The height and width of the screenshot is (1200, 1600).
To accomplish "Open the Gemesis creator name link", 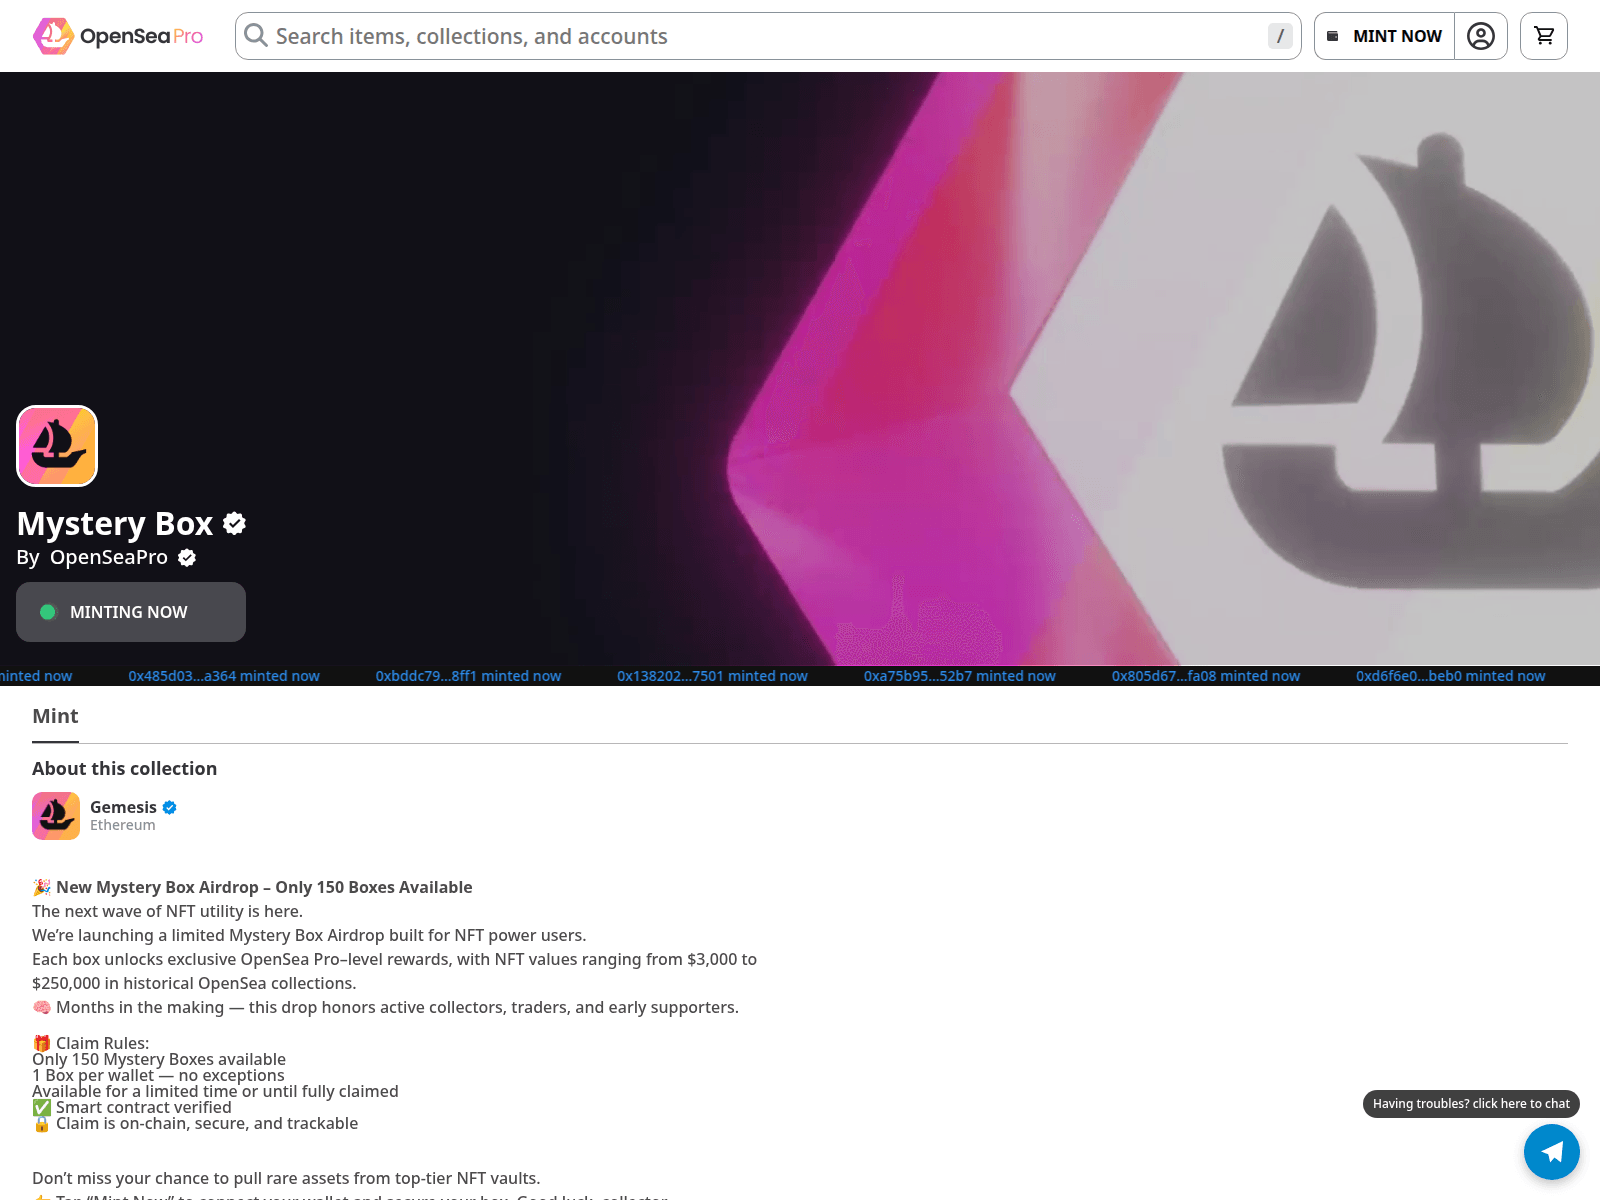I will [123, 807].
